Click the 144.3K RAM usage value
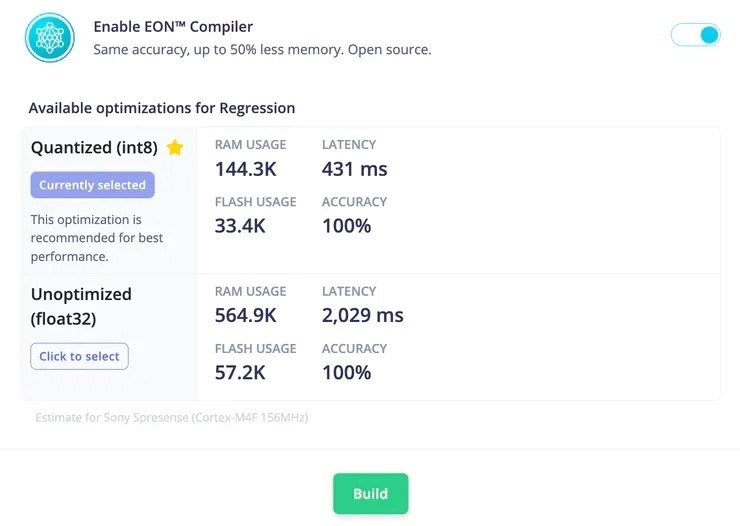740x526 pixels. coord(245,169)
